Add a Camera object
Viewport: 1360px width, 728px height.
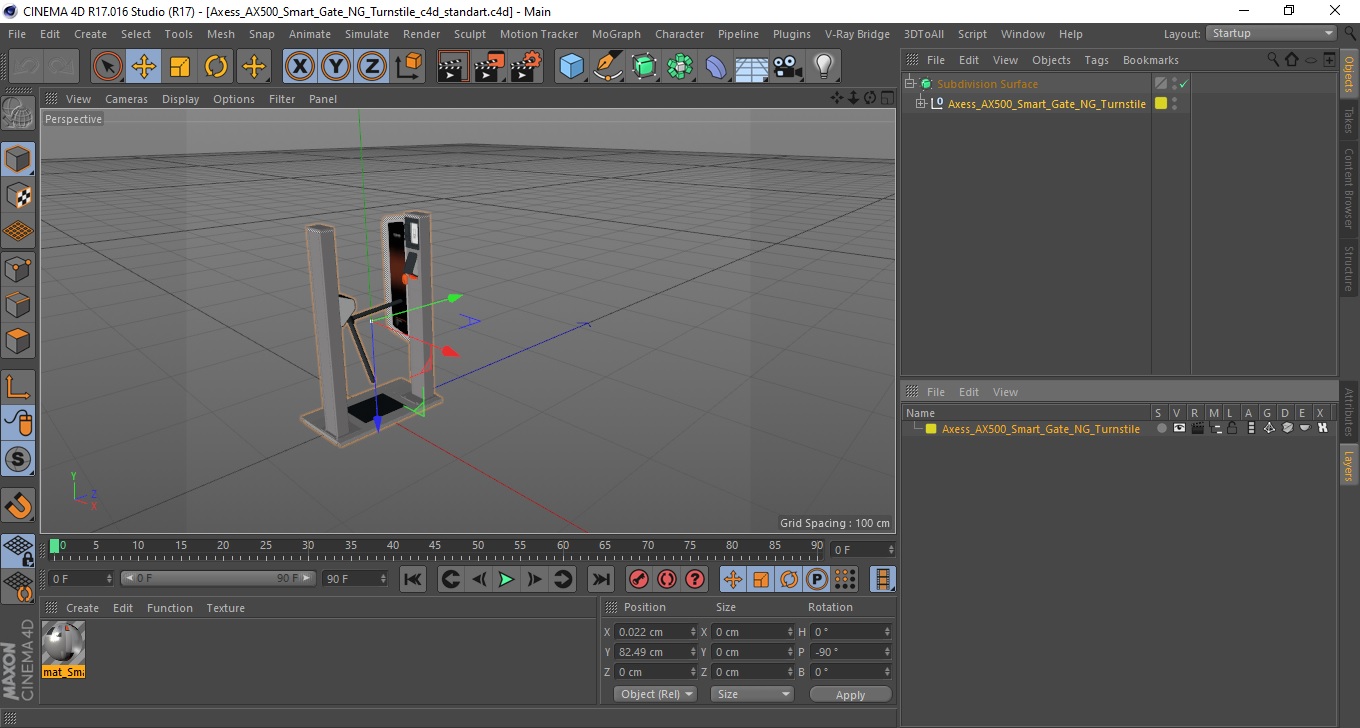(788, 67)
